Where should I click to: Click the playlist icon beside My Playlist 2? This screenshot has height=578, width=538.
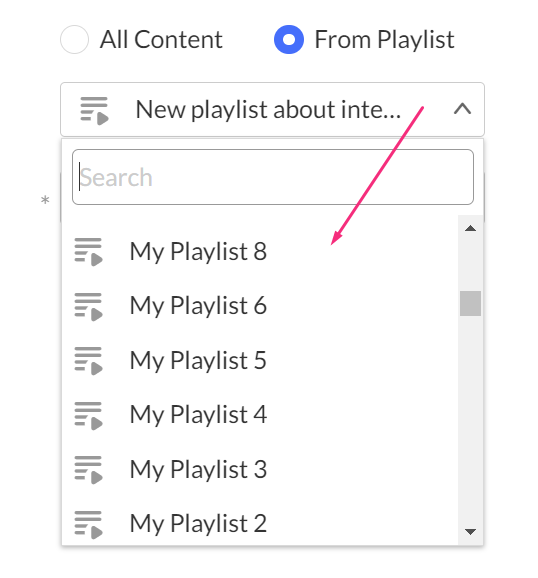click(88, 524)
